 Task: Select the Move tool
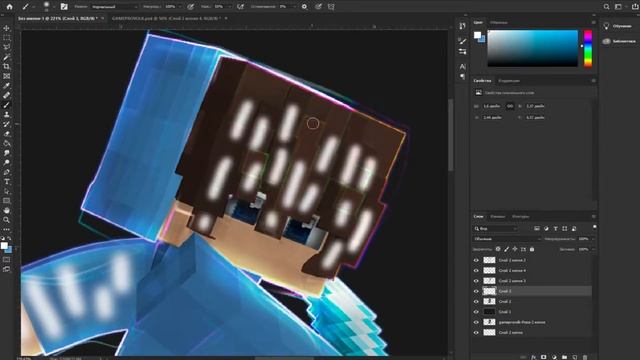click(x=7, y=28)
